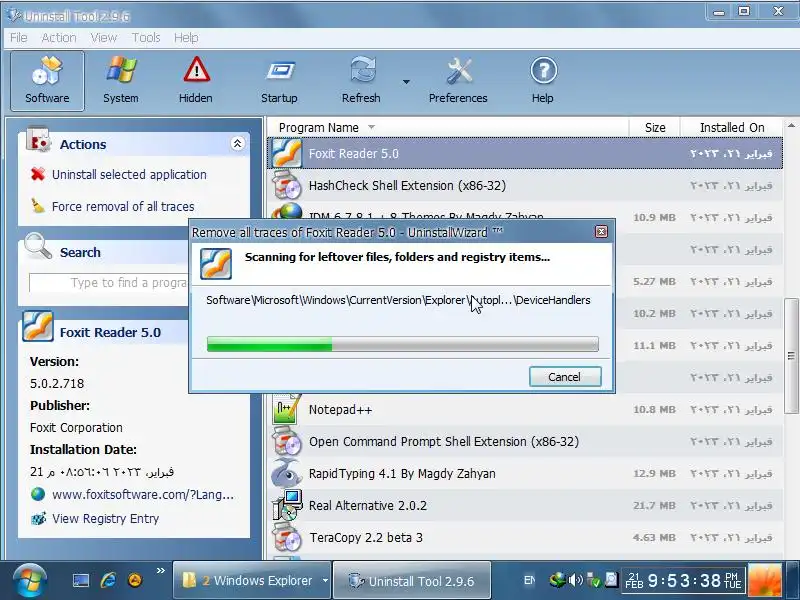
Task: Open the dropdown arrow beside Refresh
Action: click(406, 82)
